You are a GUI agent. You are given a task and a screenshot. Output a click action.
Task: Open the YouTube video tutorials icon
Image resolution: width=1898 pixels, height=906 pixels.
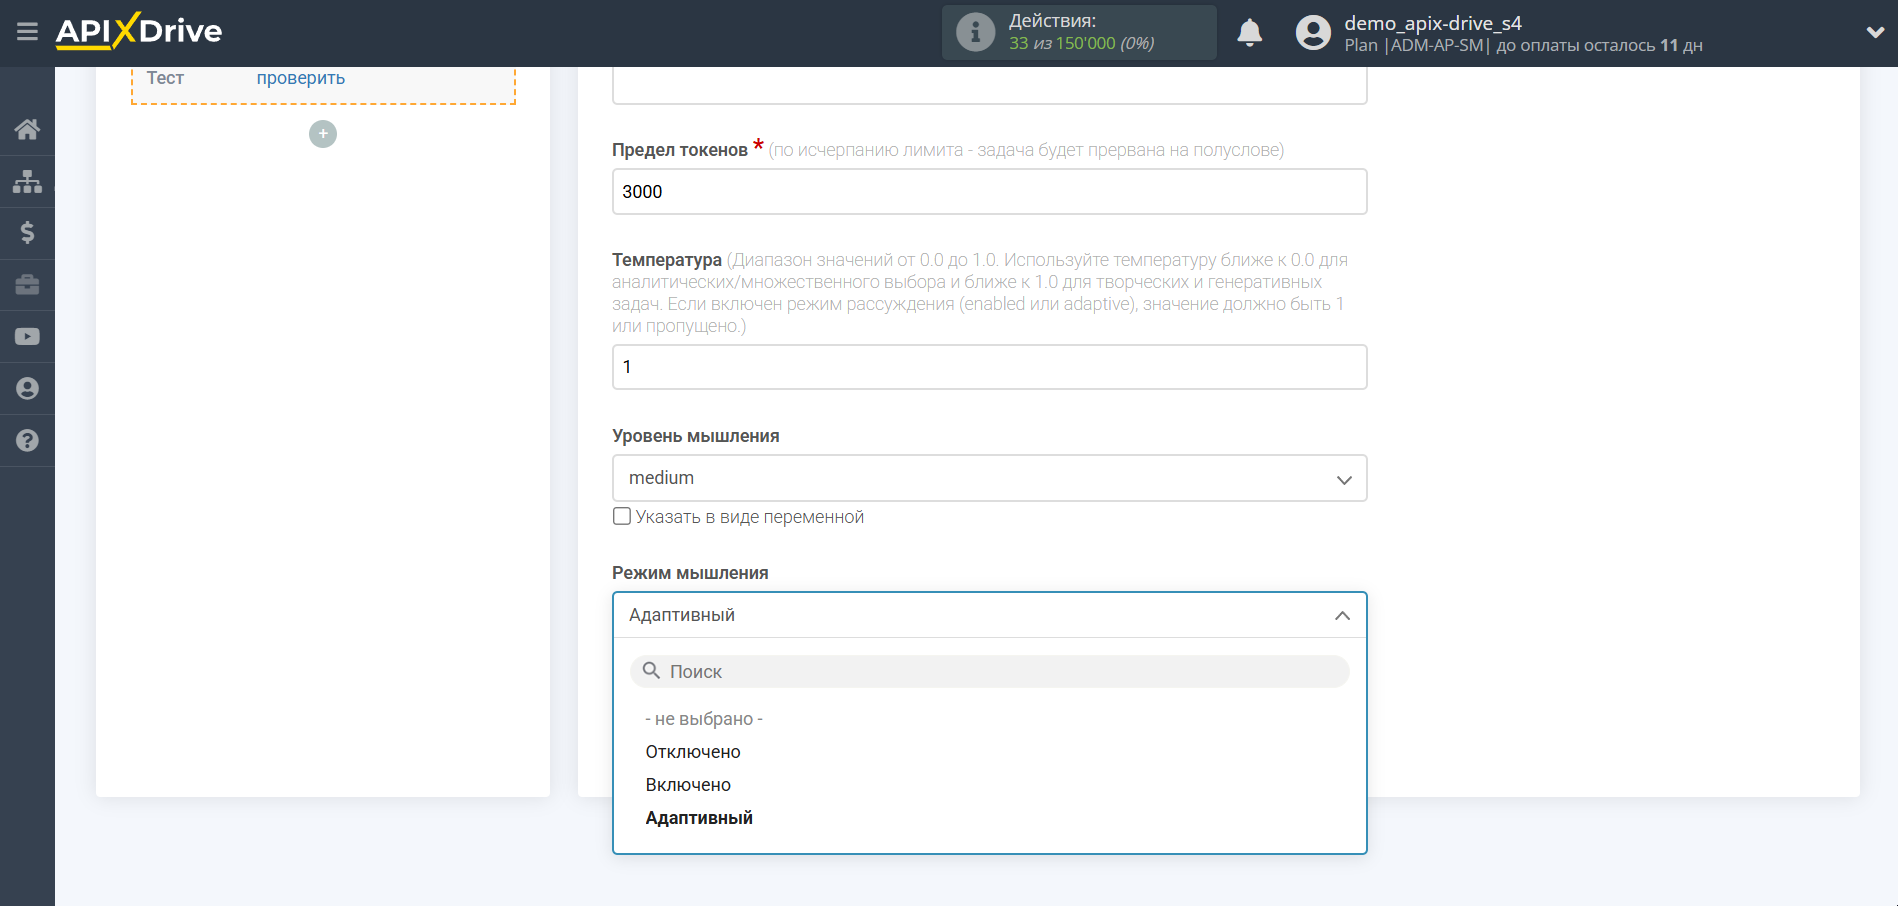[27, 337]
